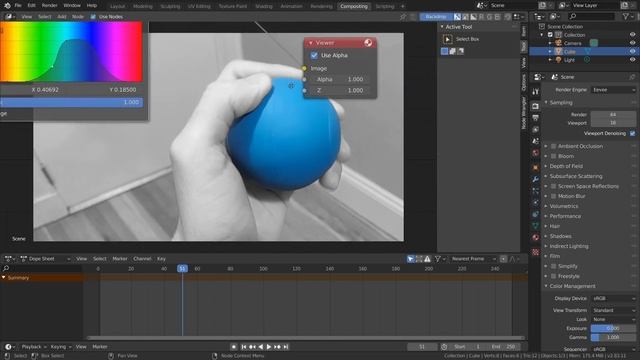Open the Dope Sheet mode dropdown
Screen dimensions: 640x360
(x=45, y=259)
